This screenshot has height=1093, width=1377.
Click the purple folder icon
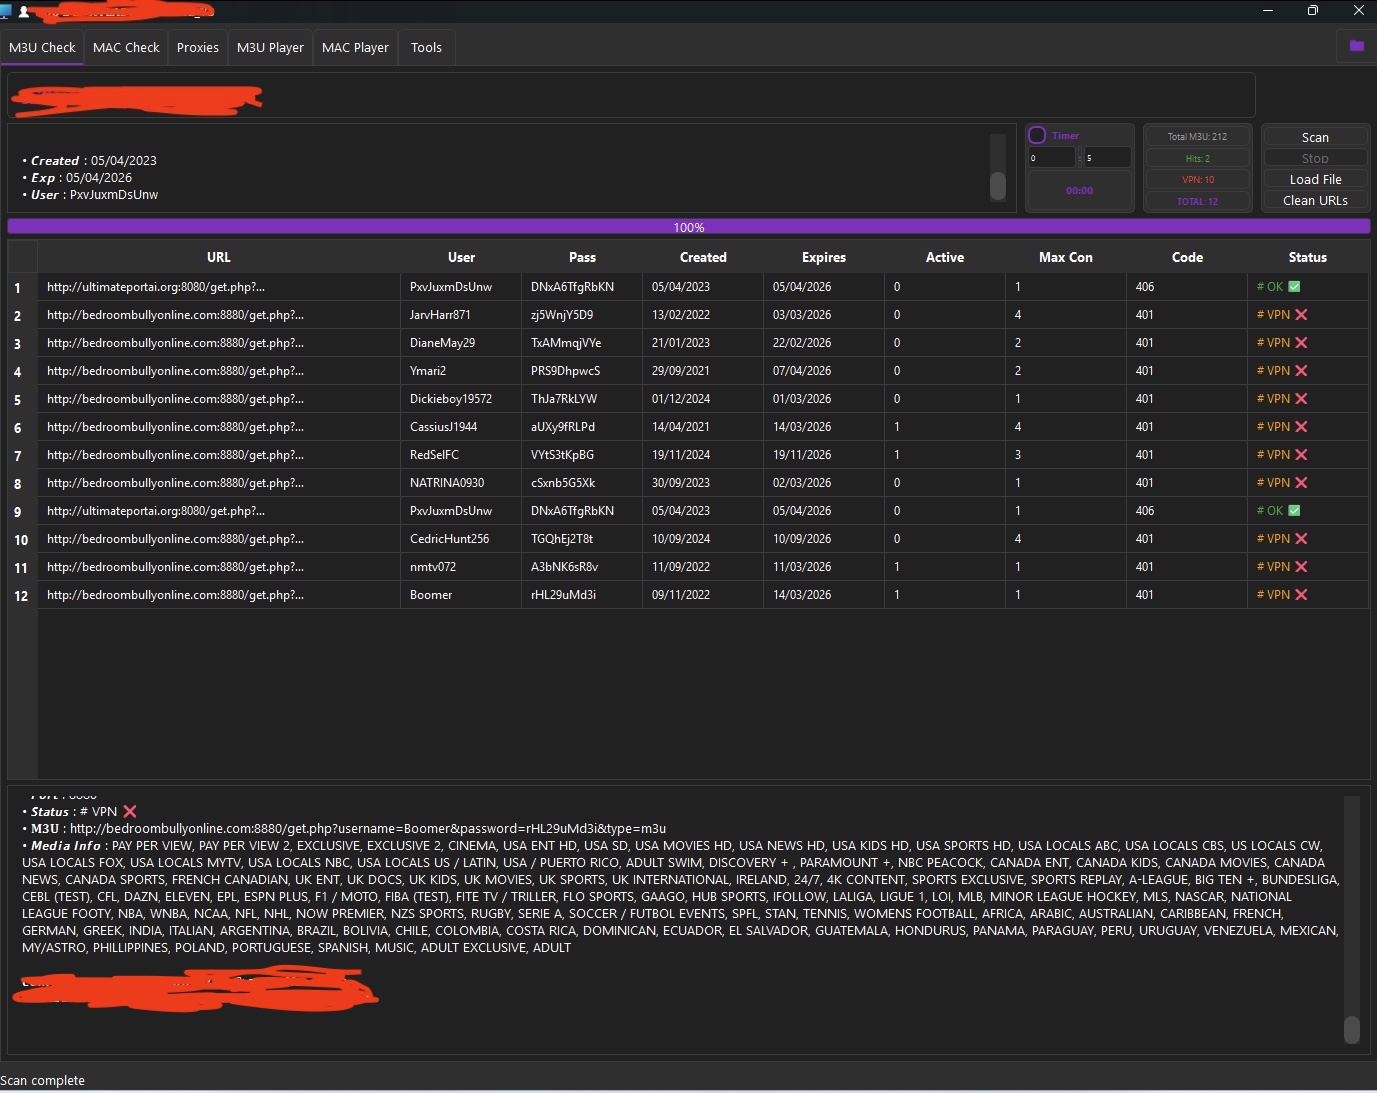click(x=1356, y=46)
